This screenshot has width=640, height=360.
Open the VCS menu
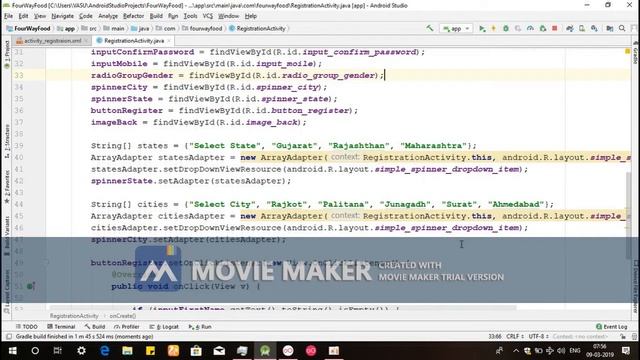click(x=208, y=16)
